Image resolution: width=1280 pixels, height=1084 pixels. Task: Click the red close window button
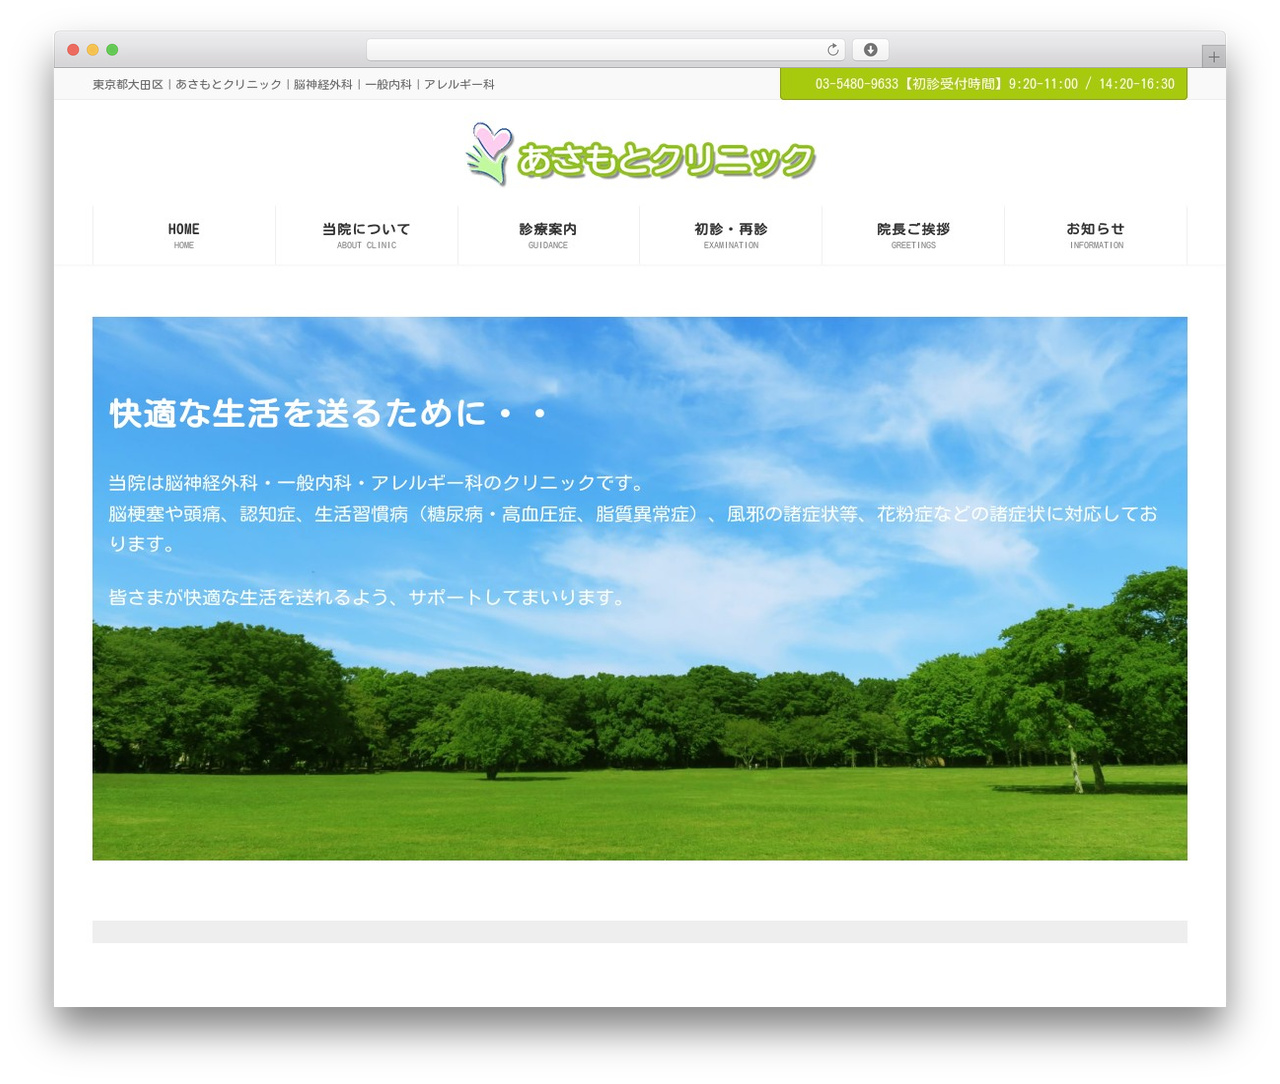click(x=73, y=50)
